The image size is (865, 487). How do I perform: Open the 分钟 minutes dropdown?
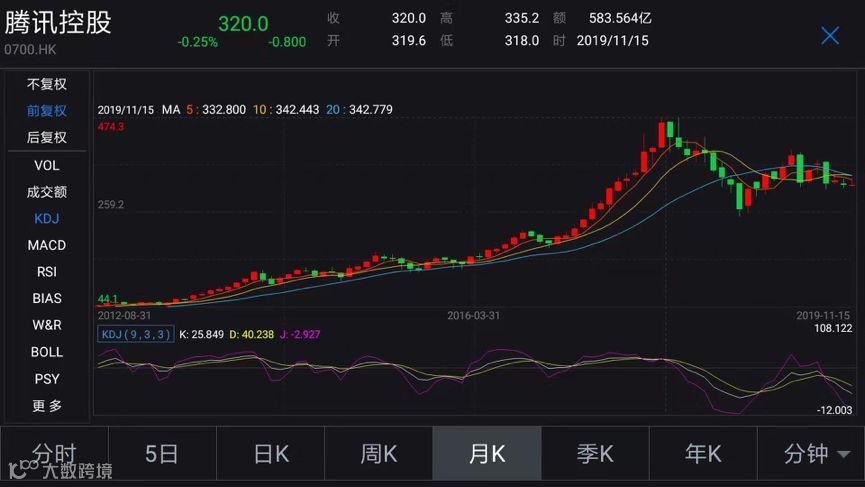[811, 454]
